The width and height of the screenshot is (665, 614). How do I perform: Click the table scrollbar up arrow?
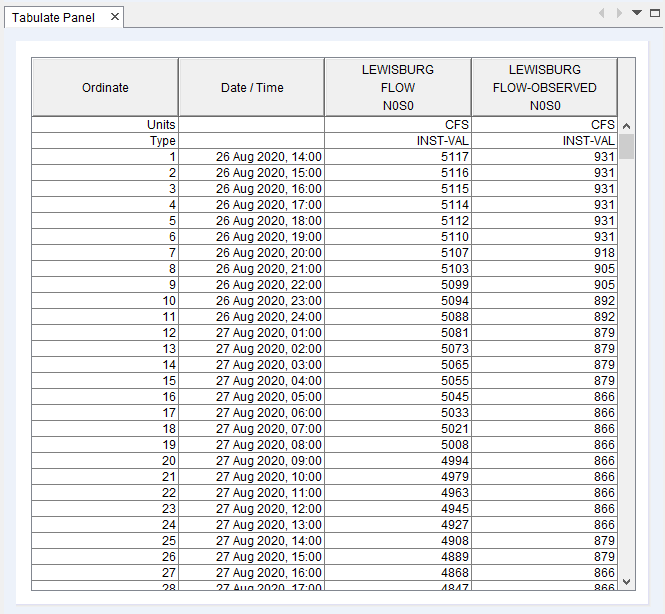click(626, 126)
